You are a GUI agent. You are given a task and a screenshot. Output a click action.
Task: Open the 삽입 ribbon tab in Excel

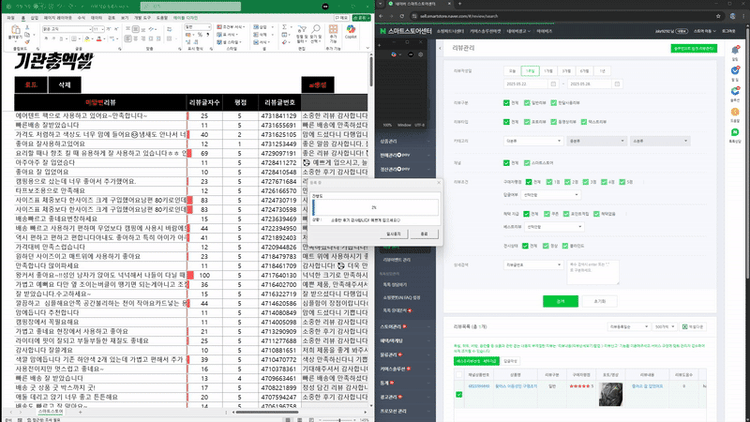(34, 18)
